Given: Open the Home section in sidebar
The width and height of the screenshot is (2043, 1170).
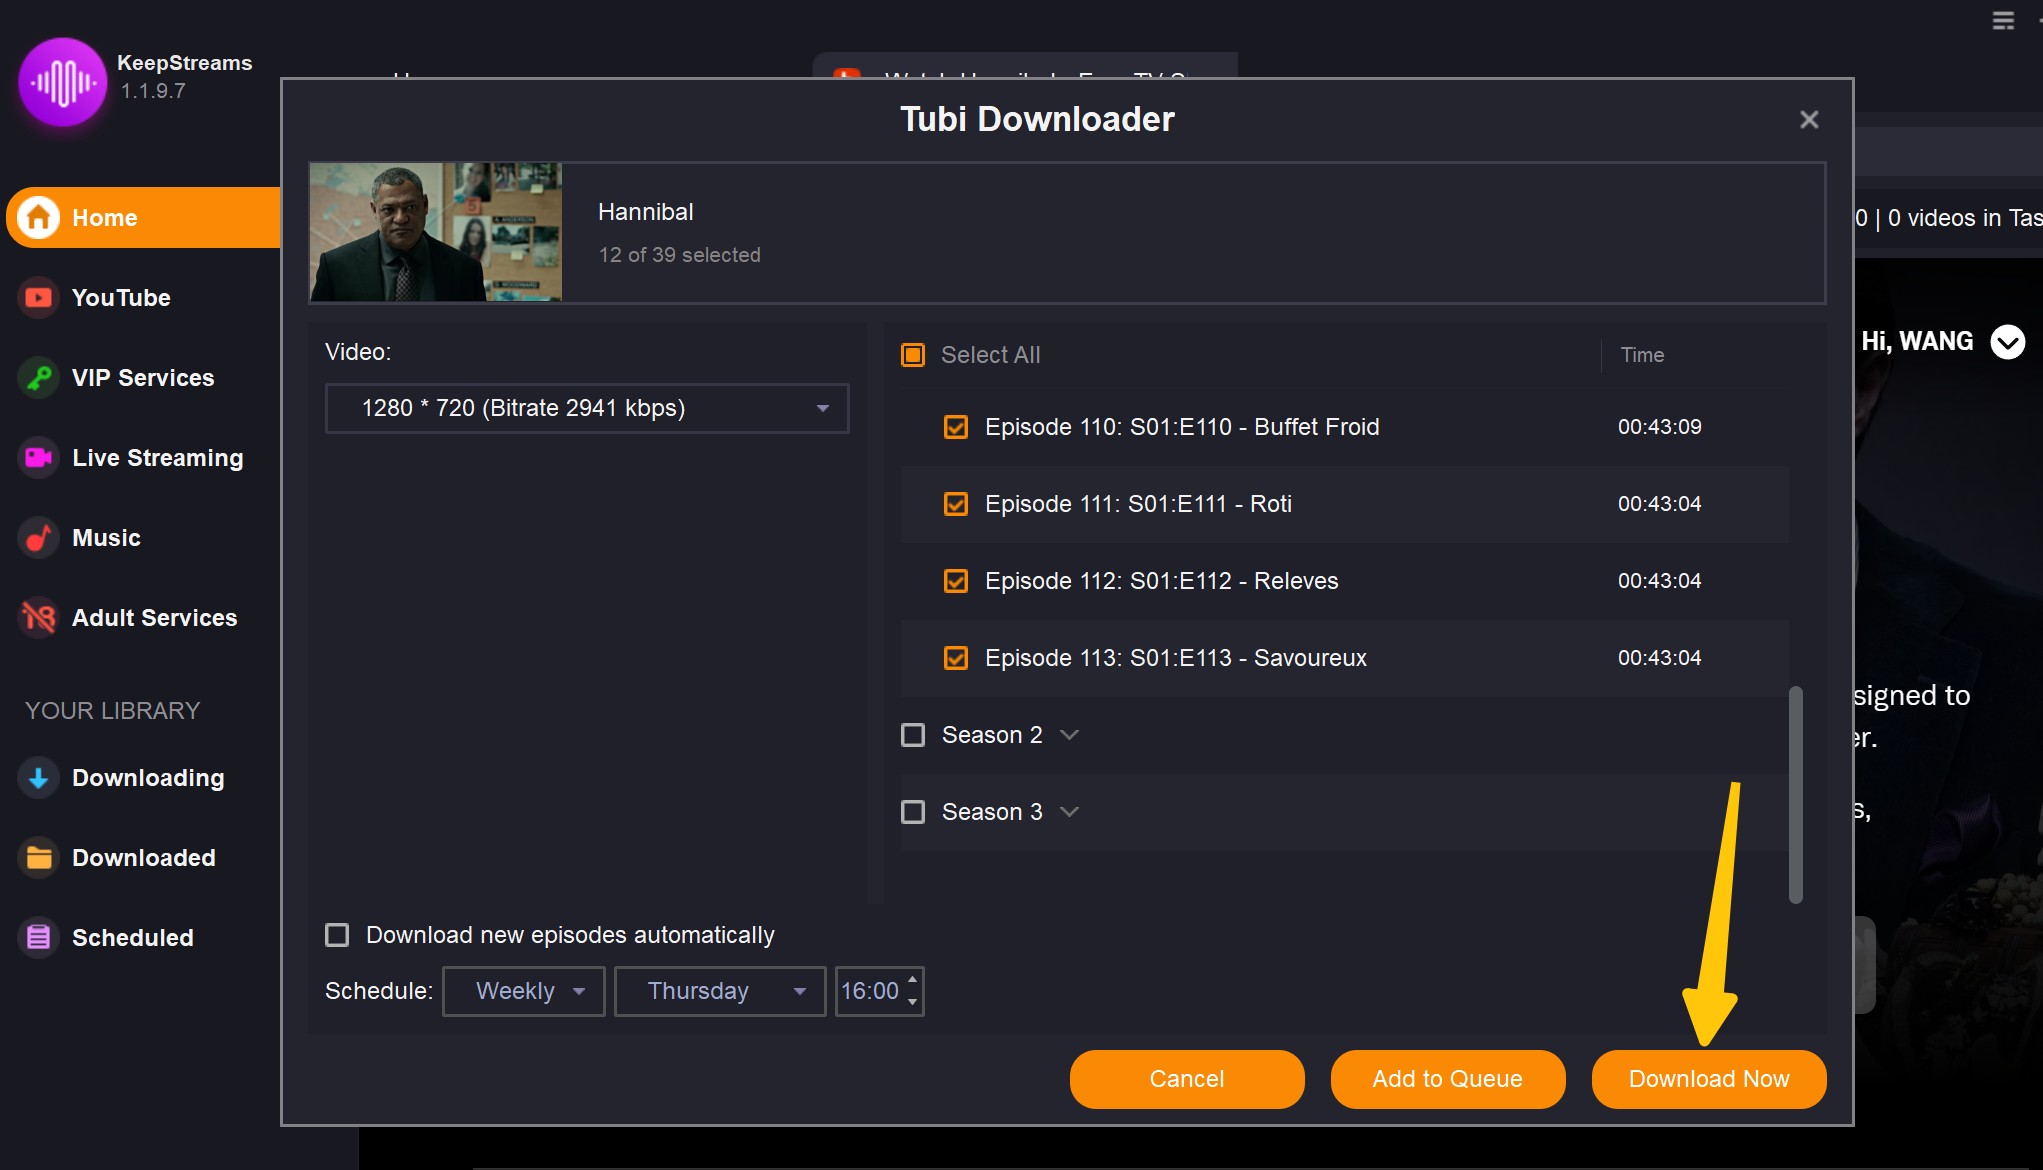Looking at the screenshot, I should 143,217.
